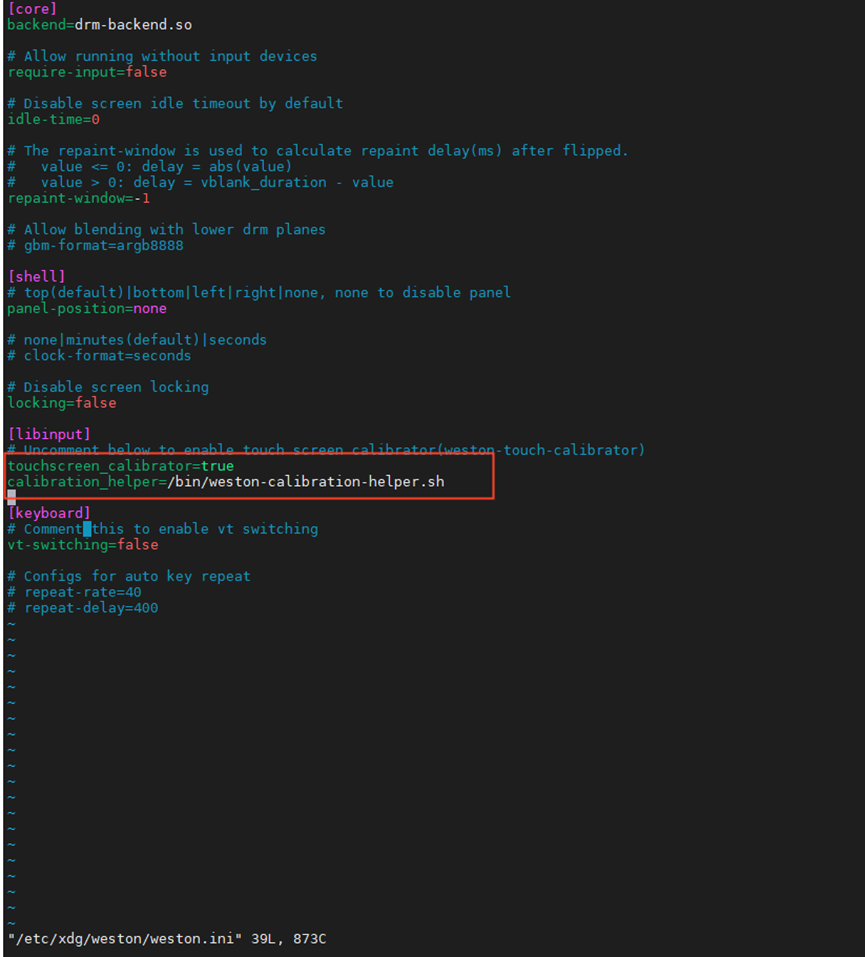Click the calibration_helper path line
The height and width of the screenshot is (957, 865).
226,482
